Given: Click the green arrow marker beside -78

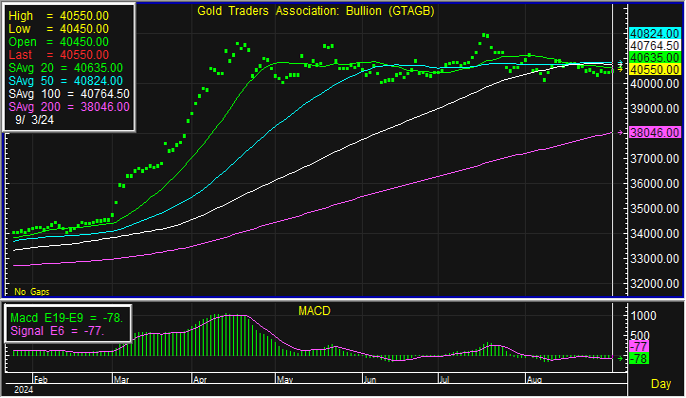Looking at the screenshot, I should [x=620, y=359].
